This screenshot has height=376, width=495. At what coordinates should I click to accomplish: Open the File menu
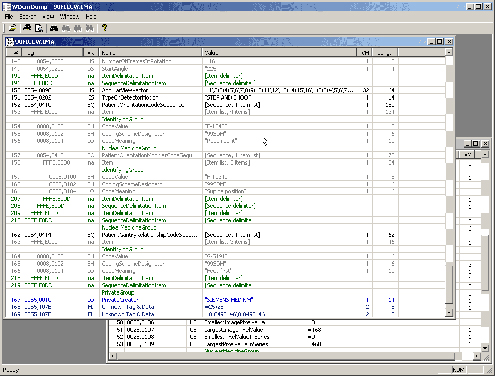point(9,17)
